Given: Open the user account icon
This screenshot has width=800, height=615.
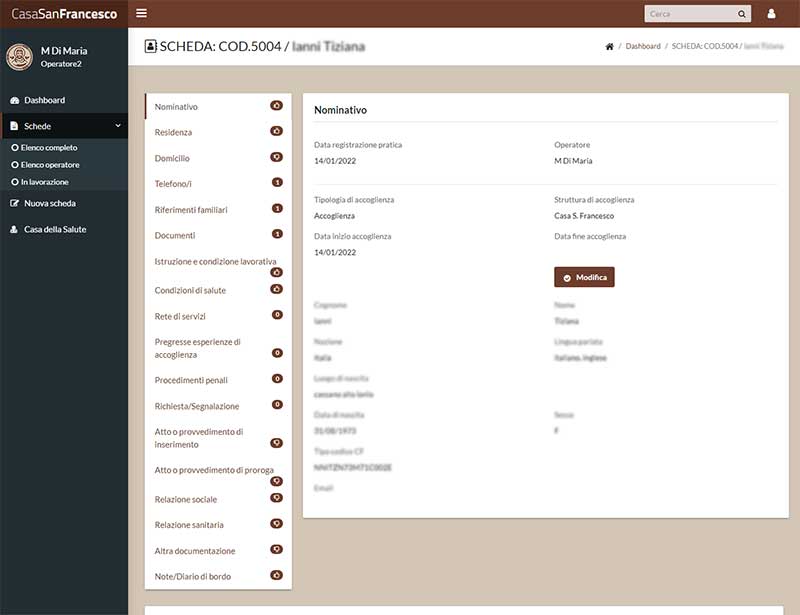Looking at the screenshot, I should pyautogui.click(x=771, y=14).
